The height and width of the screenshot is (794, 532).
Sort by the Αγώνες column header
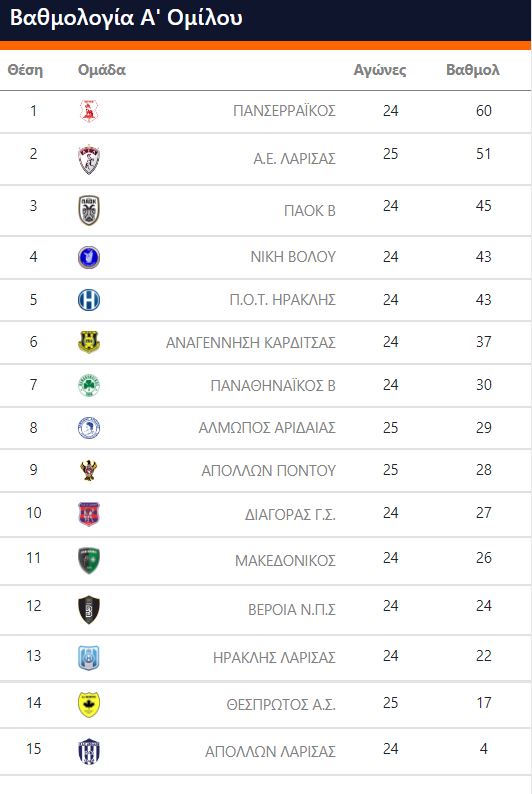(380, 70)
